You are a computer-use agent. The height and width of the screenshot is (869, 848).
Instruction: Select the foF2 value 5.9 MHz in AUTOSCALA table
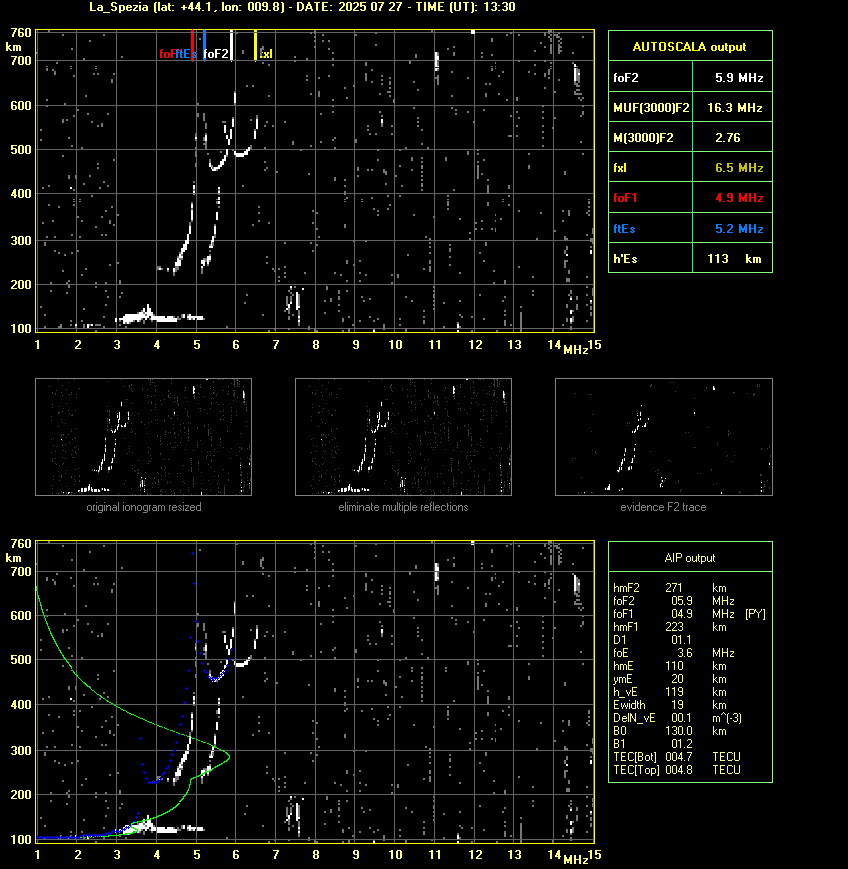[732, 78]
